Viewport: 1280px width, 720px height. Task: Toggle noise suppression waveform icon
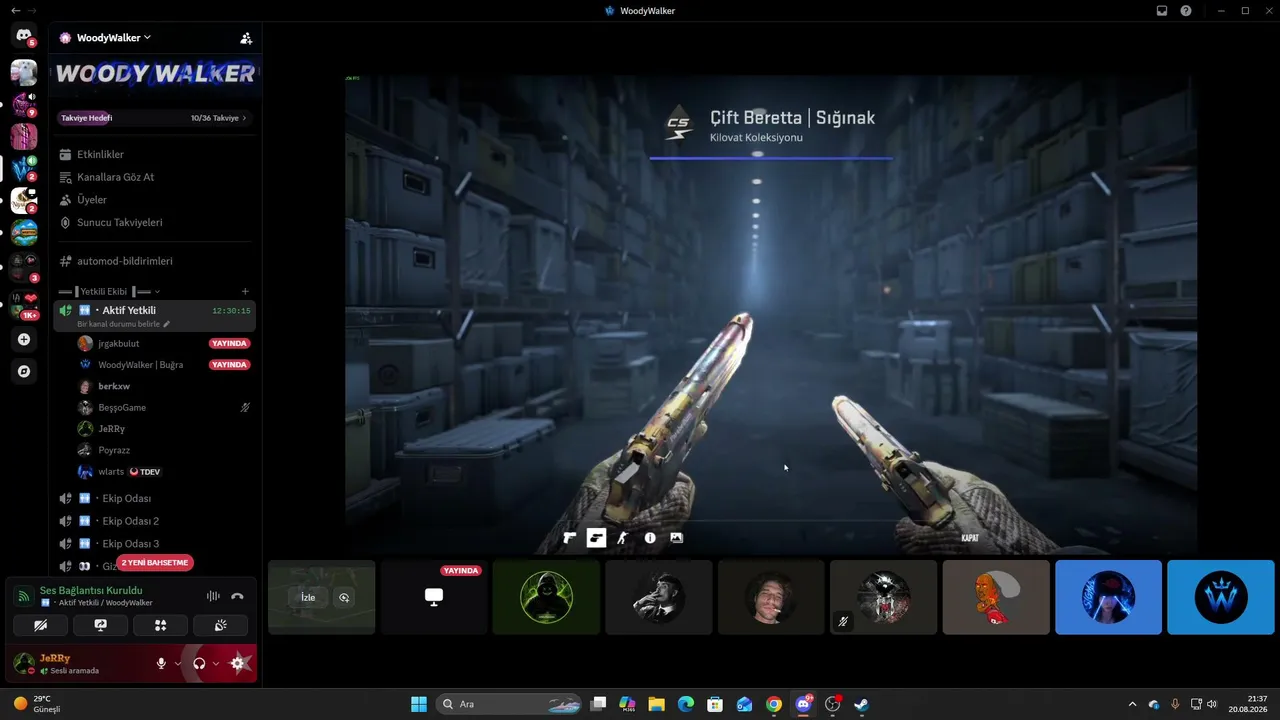pyautogui.click(x=213, y=596)
